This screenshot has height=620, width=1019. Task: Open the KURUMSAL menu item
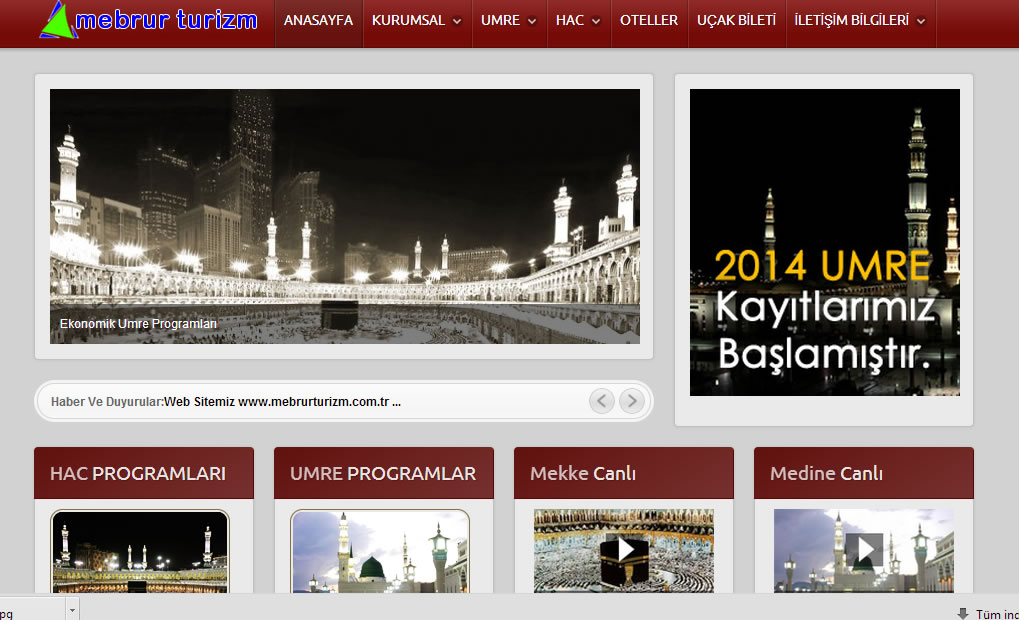point(408,20)
